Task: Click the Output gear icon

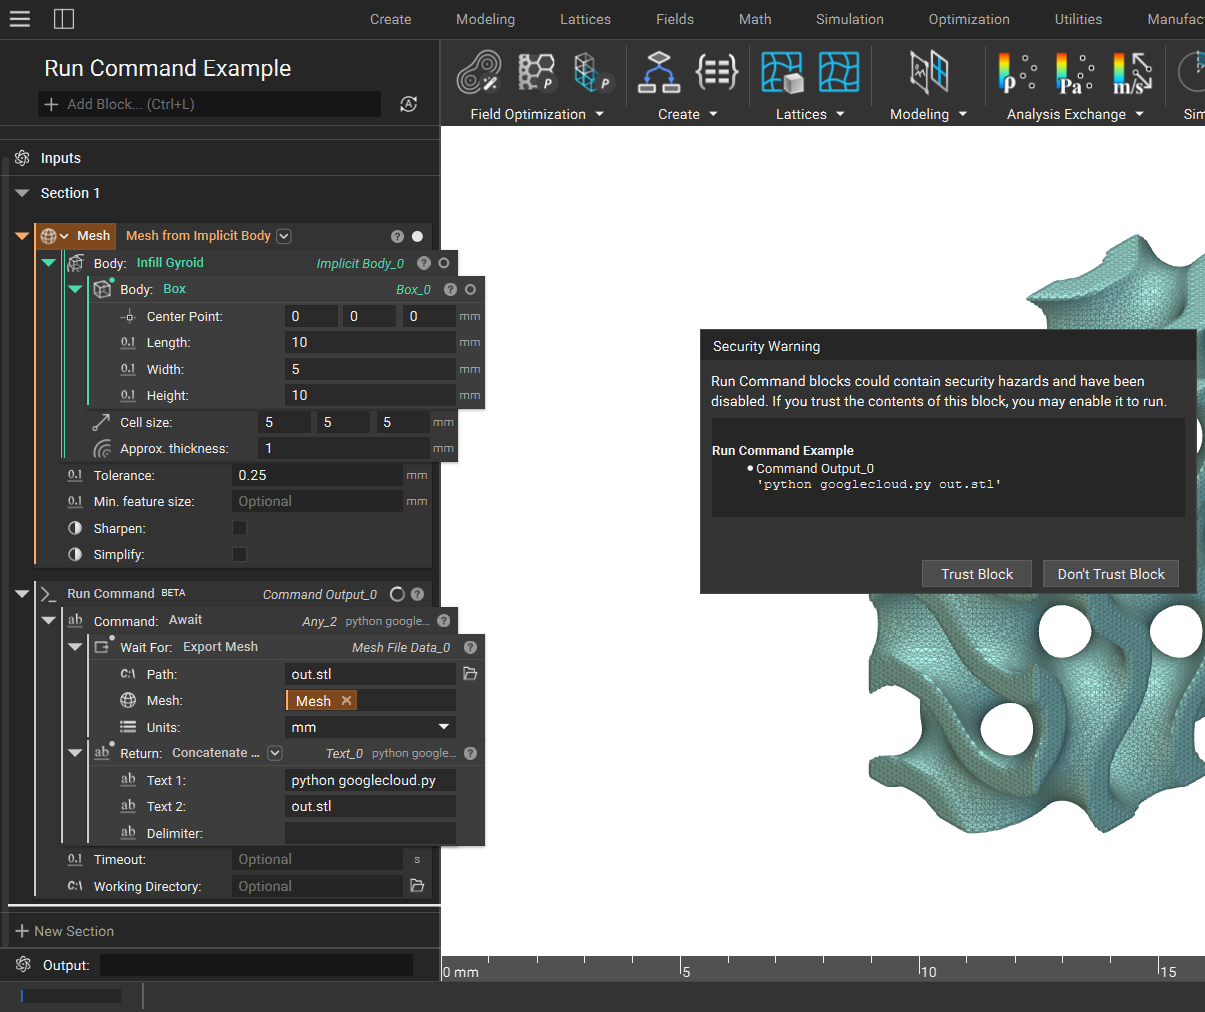Action: click(24, 965)
